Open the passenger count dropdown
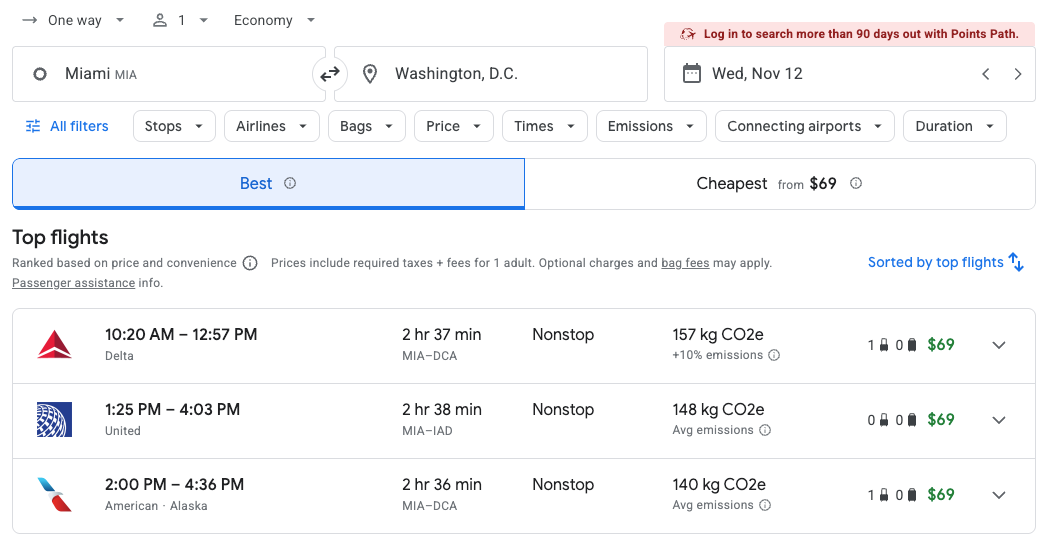Viewport: 1047px width, 540px height. [180, 20]
